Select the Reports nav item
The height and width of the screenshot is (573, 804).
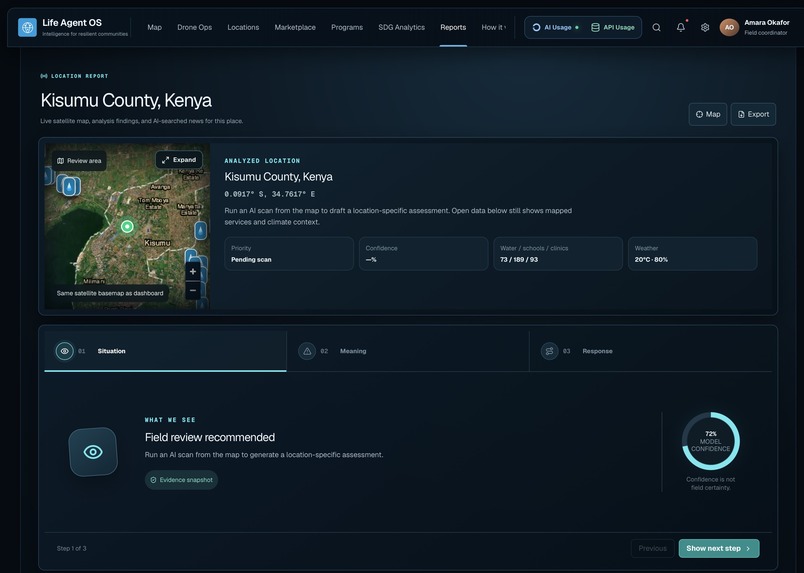tap(453, 28)
